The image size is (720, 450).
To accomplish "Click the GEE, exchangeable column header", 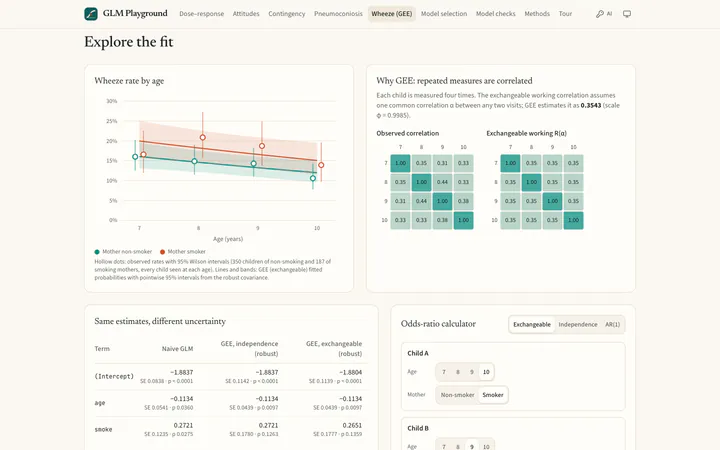I will click(334, 349).
